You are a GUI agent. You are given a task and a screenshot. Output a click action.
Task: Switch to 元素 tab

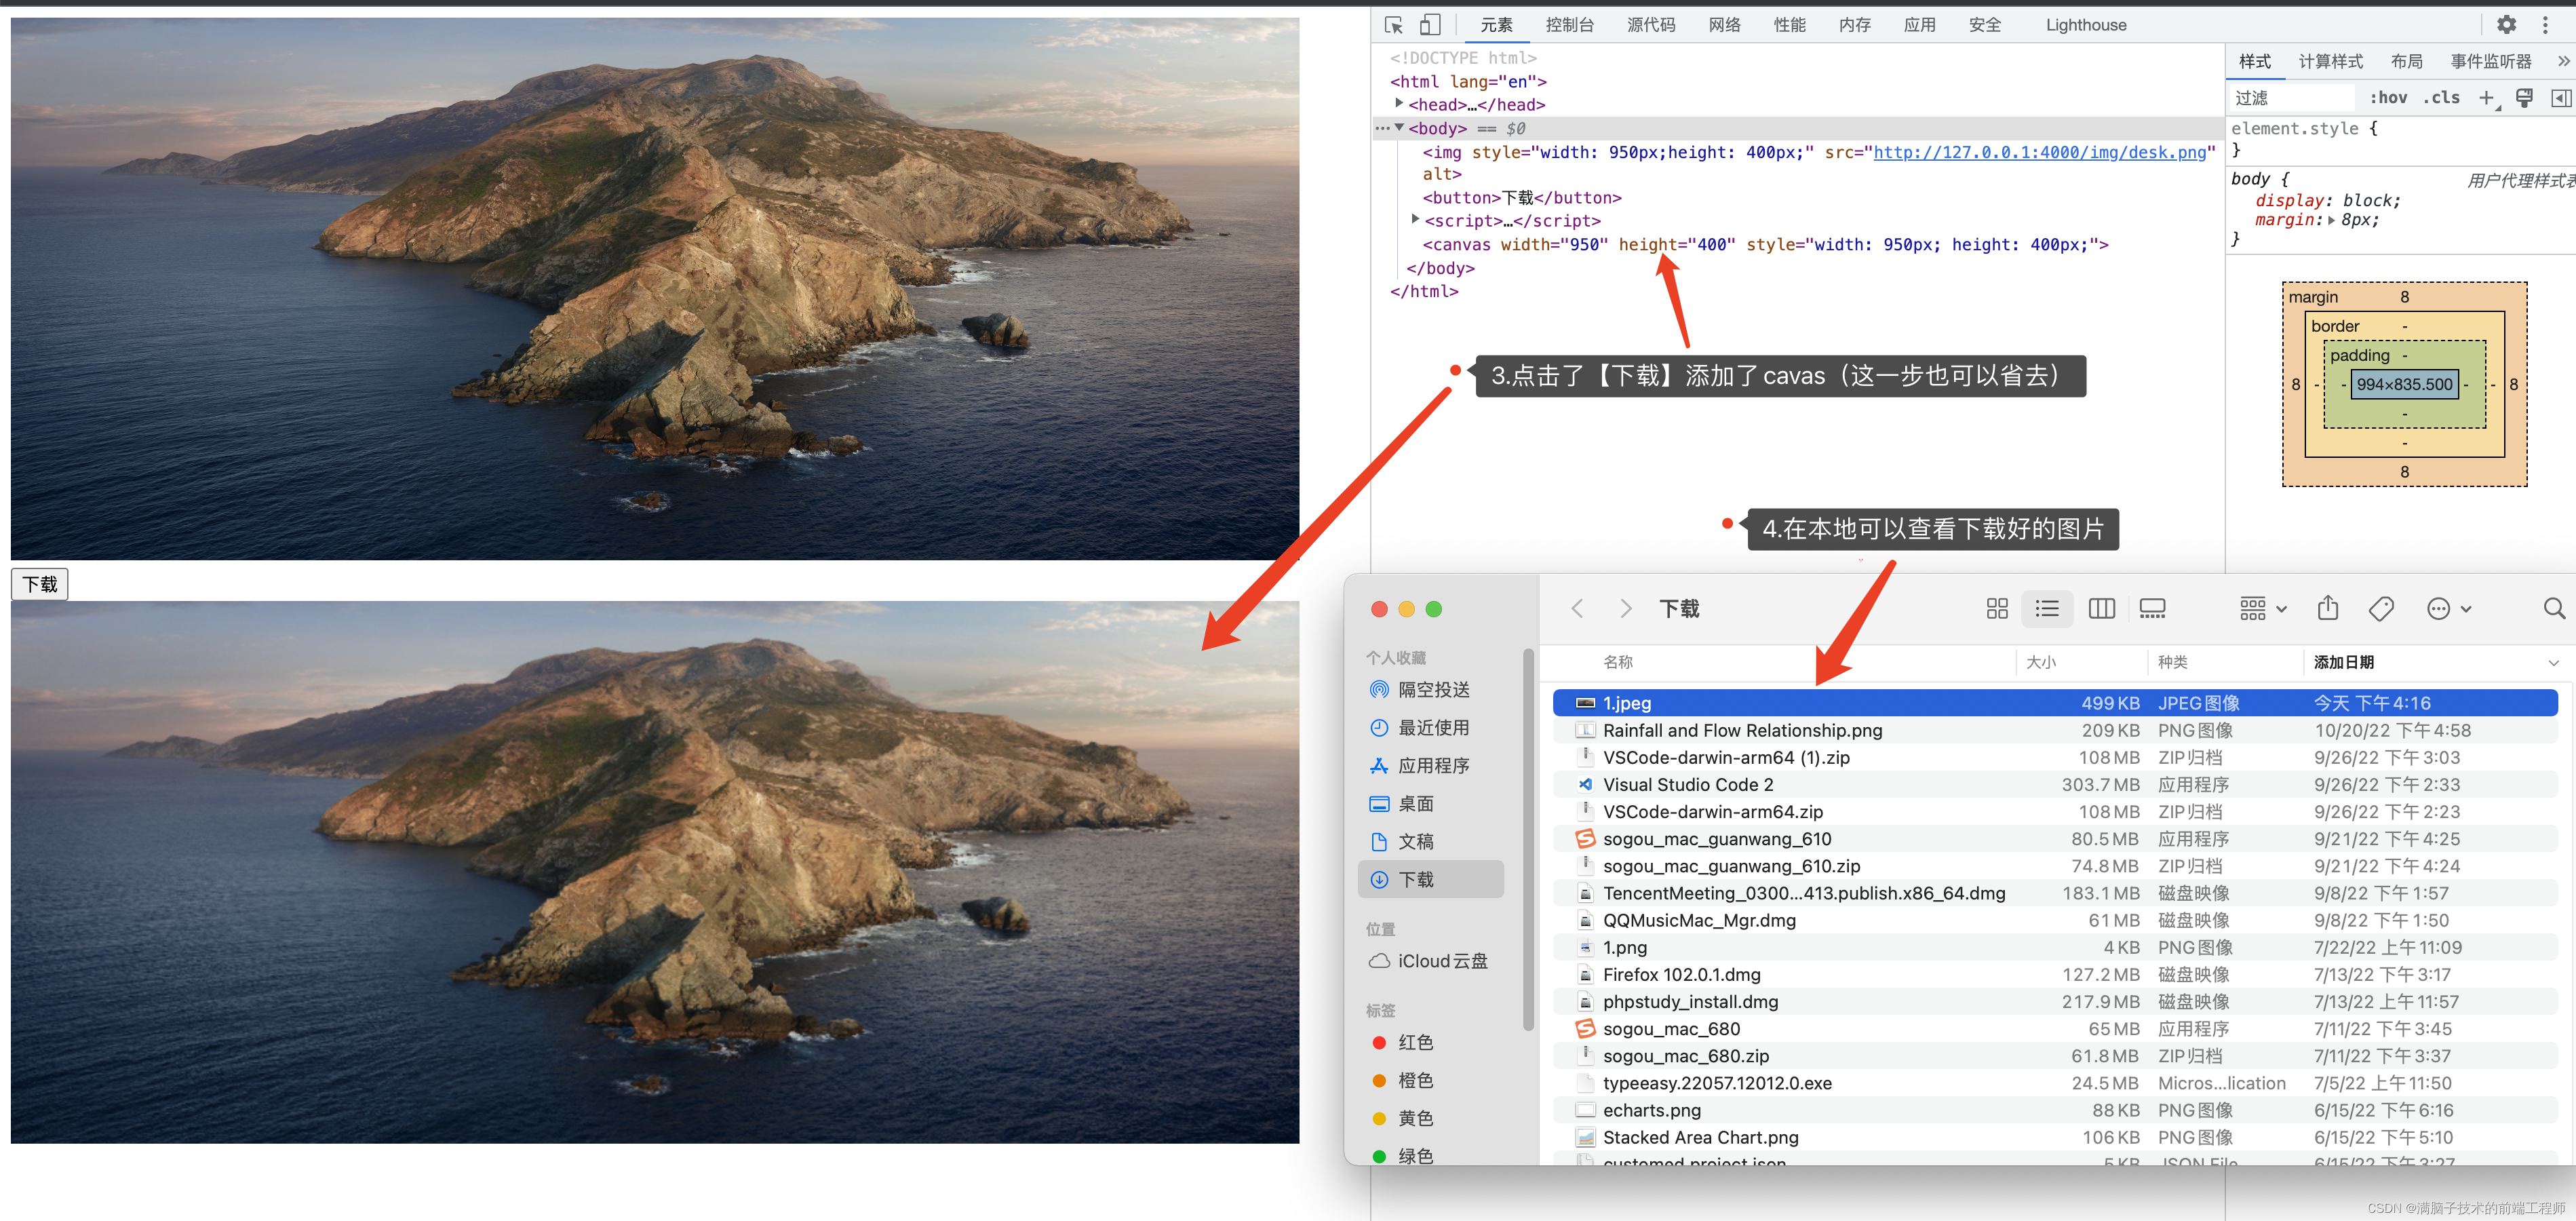(x=1496, y=25)
